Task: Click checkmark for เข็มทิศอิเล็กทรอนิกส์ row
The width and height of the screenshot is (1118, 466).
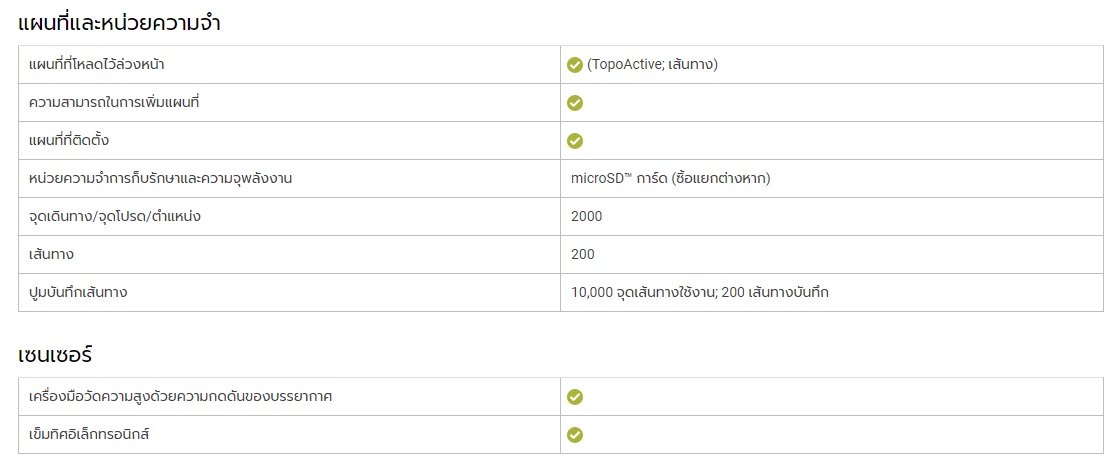Action: pos(575,435)
